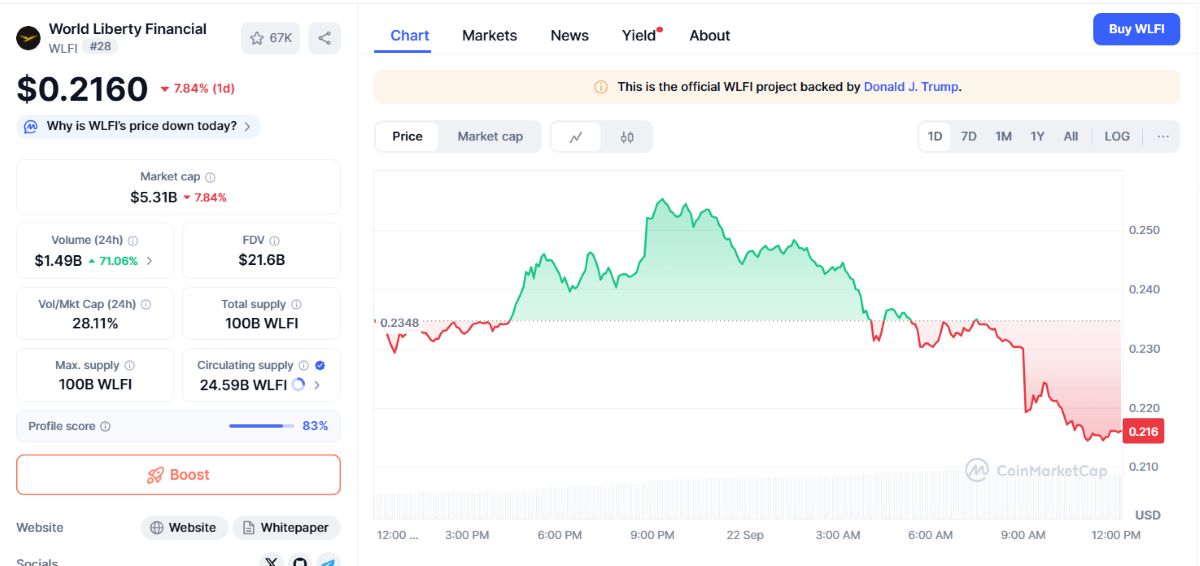The width and height of the screenshot is (1200, 566).
Task: Select the Price chart toggle
Action: click(407, 137)
